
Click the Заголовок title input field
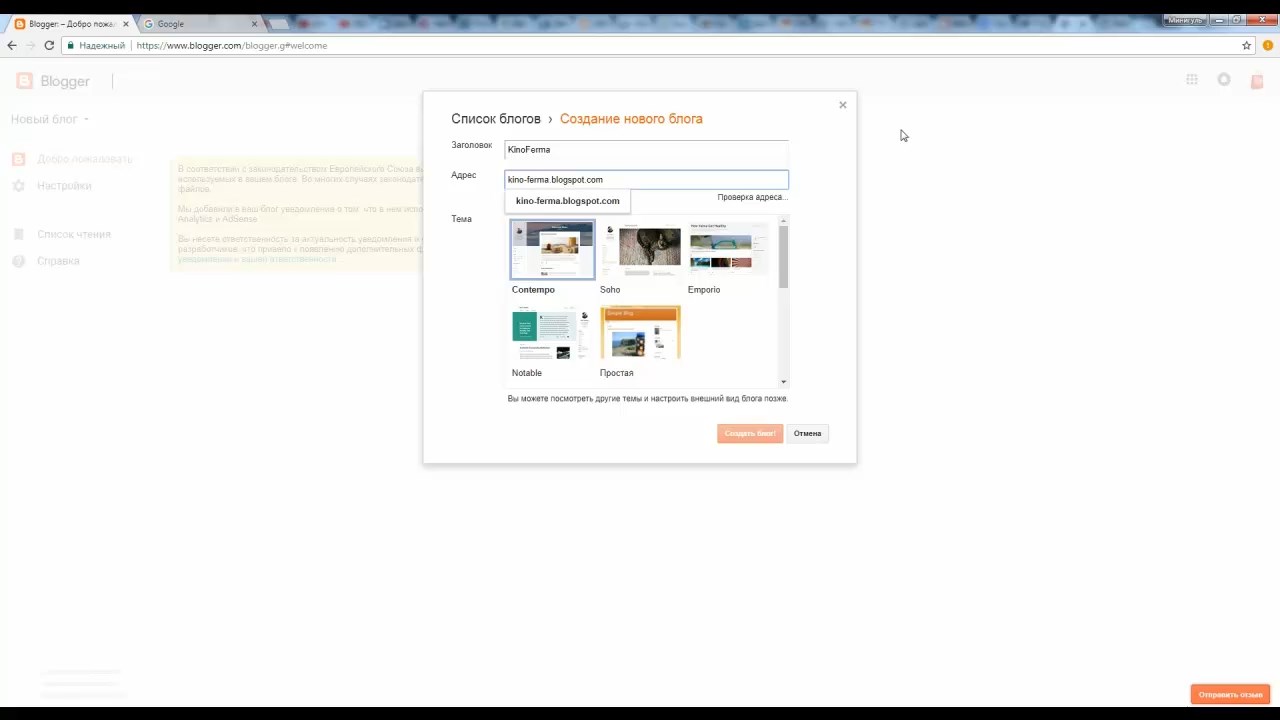646,150
